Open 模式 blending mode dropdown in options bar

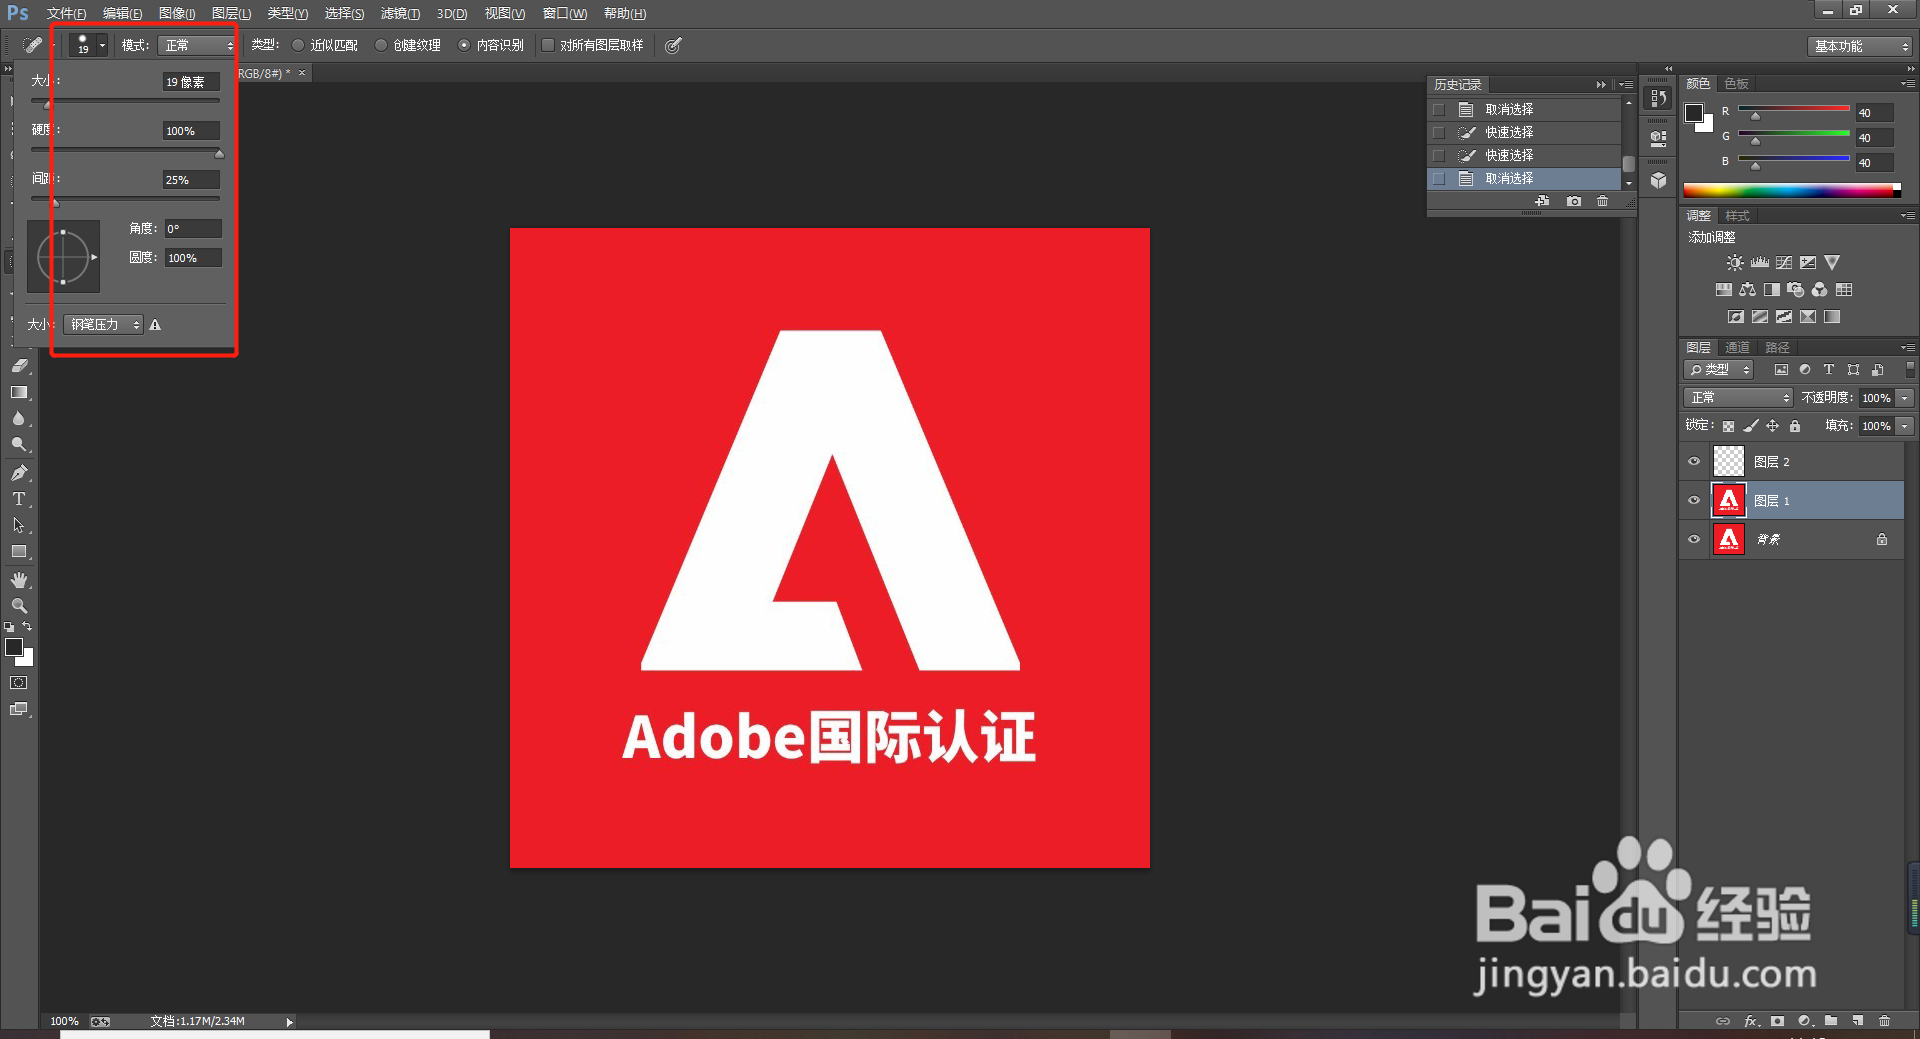pos(197,45)
